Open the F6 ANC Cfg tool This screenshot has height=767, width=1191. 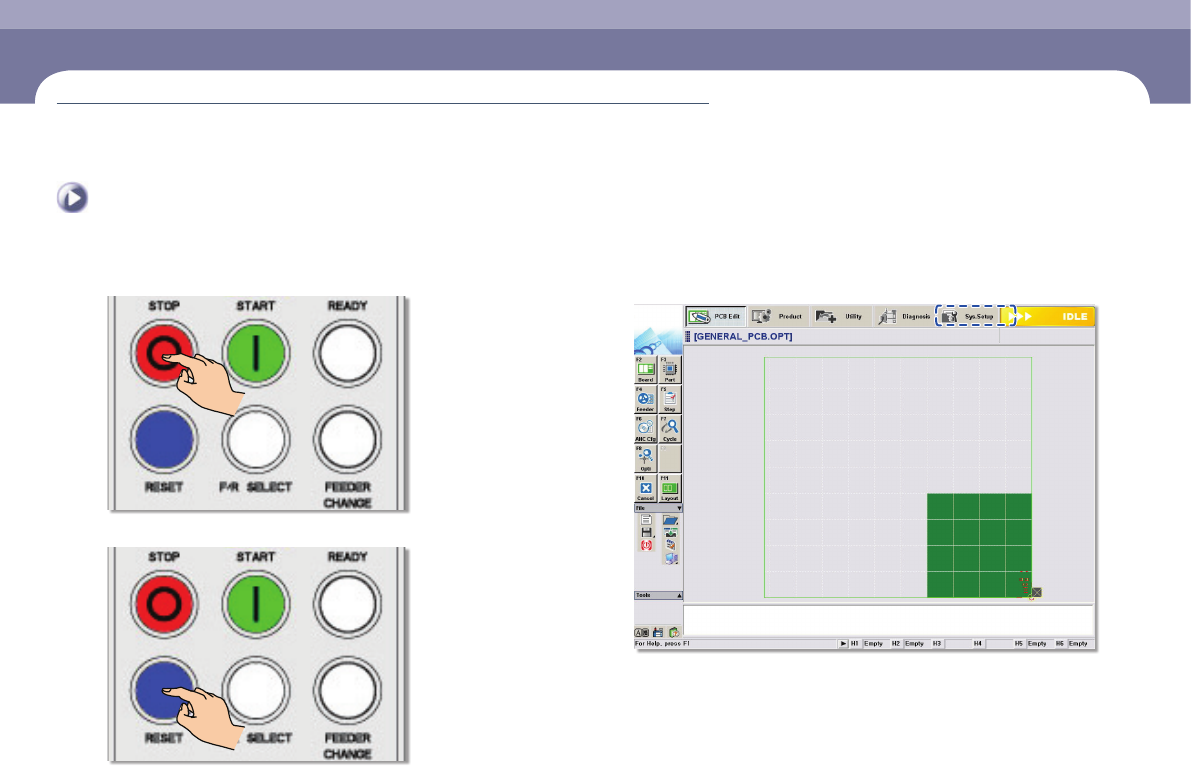(x=646, y=429)
